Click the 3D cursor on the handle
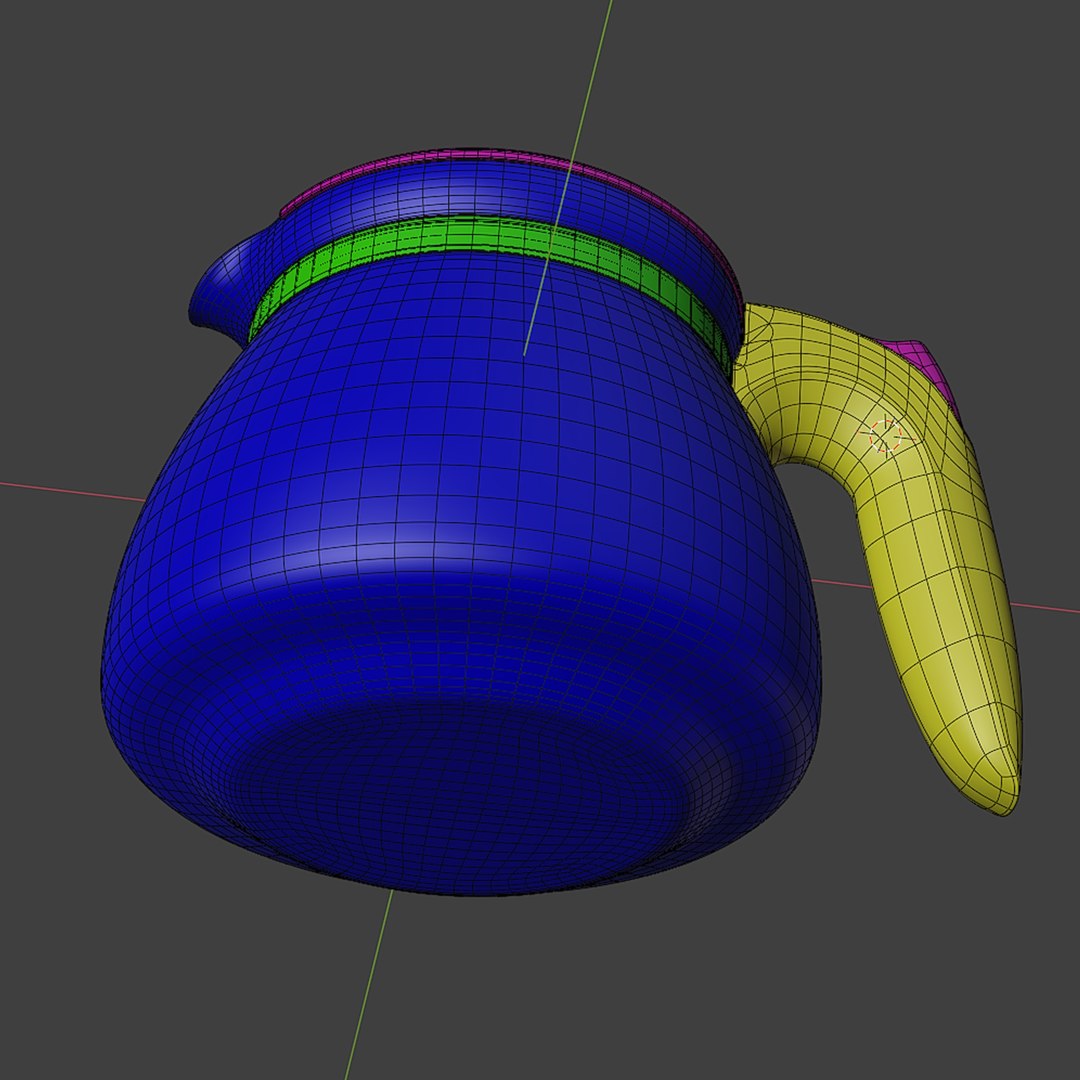1080x1080 pixels. [885, 436]
